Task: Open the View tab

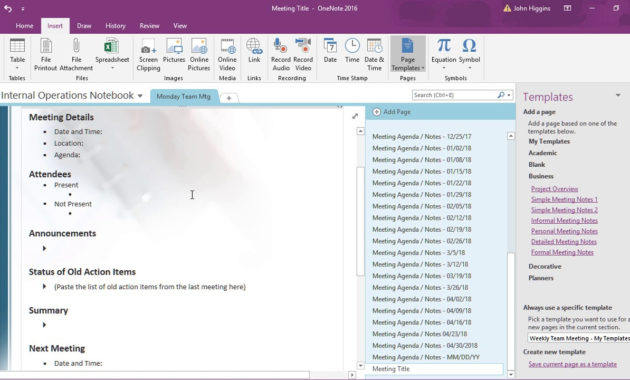Action: [x=180, y=26]
